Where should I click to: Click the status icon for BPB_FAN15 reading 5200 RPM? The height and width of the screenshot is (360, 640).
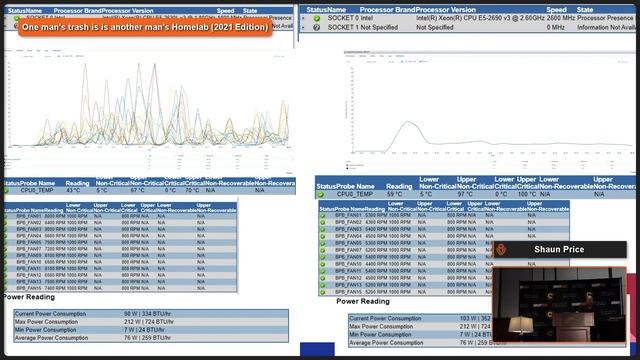[323, 292]
